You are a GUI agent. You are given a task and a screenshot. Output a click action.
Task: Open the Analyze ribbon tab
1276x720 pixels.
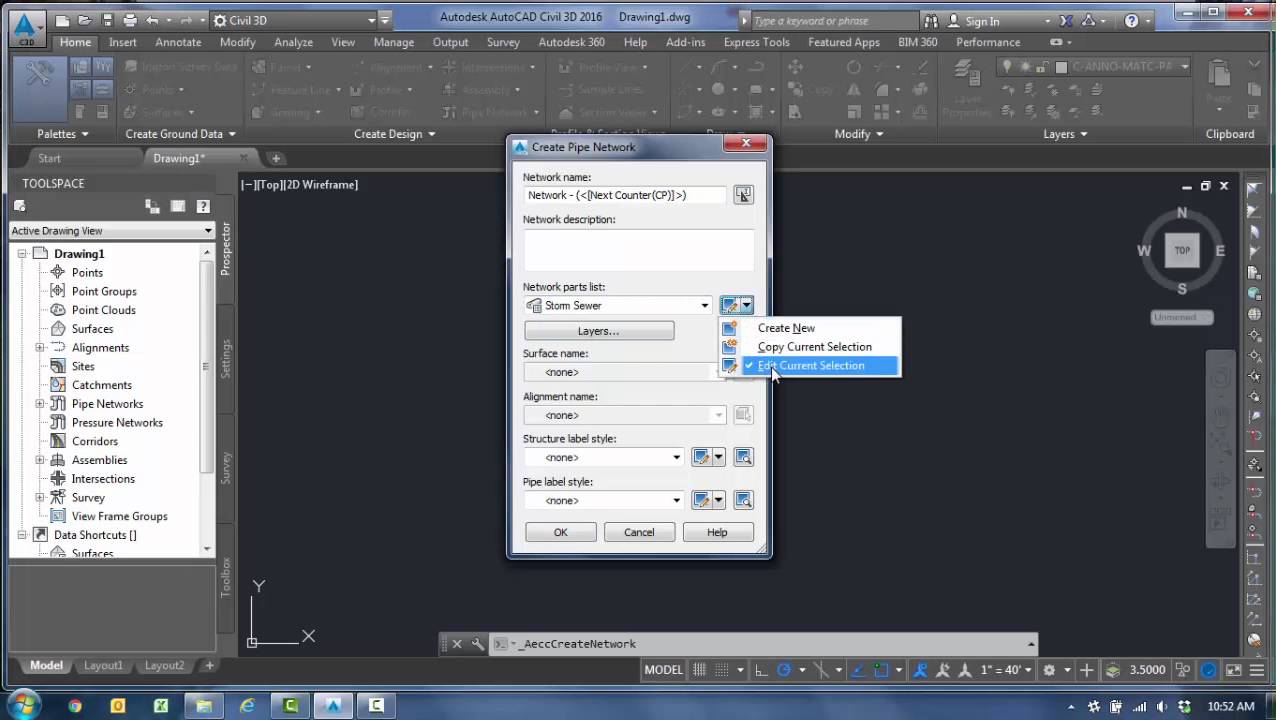point(294,42)
